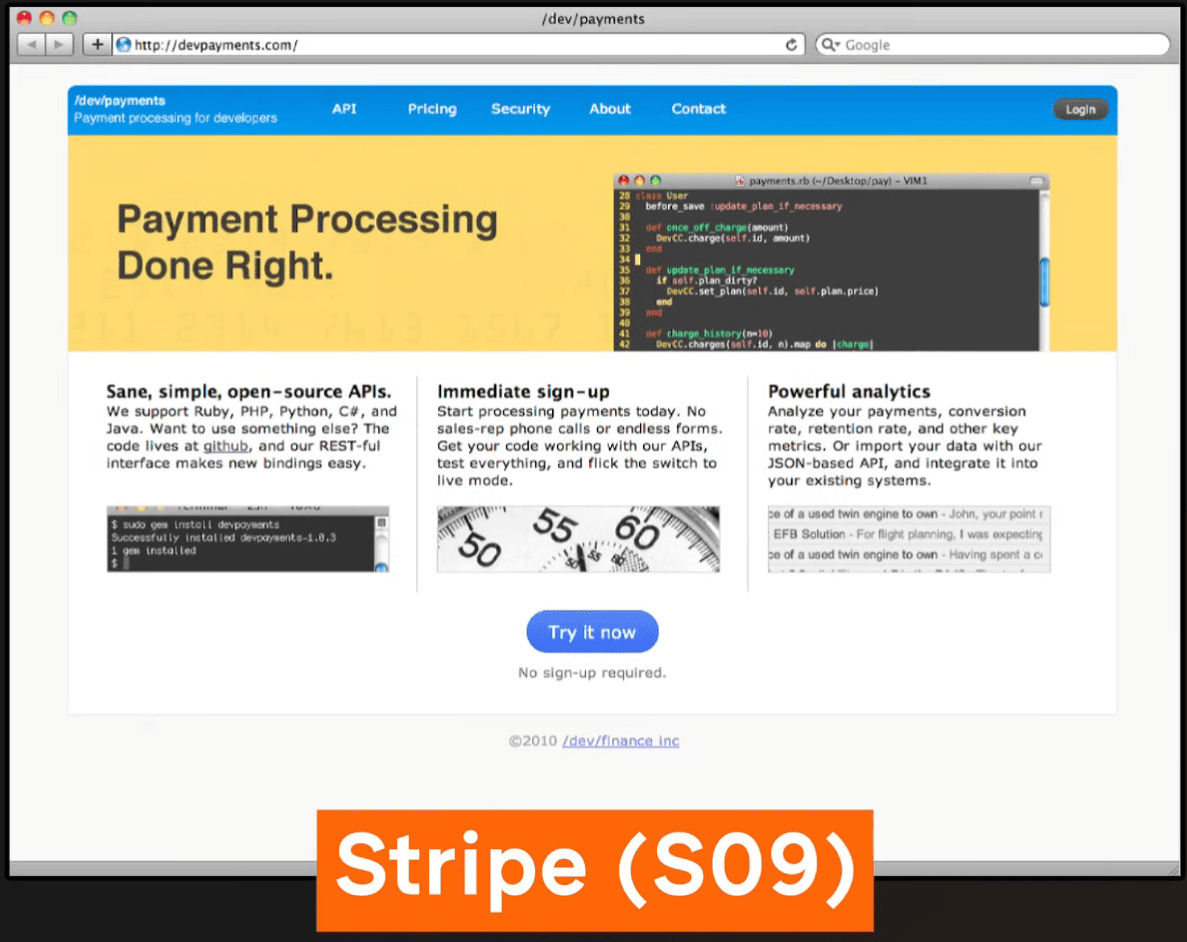
Task: Click the VIM code editor screenshot
Action: pos(831,262)
